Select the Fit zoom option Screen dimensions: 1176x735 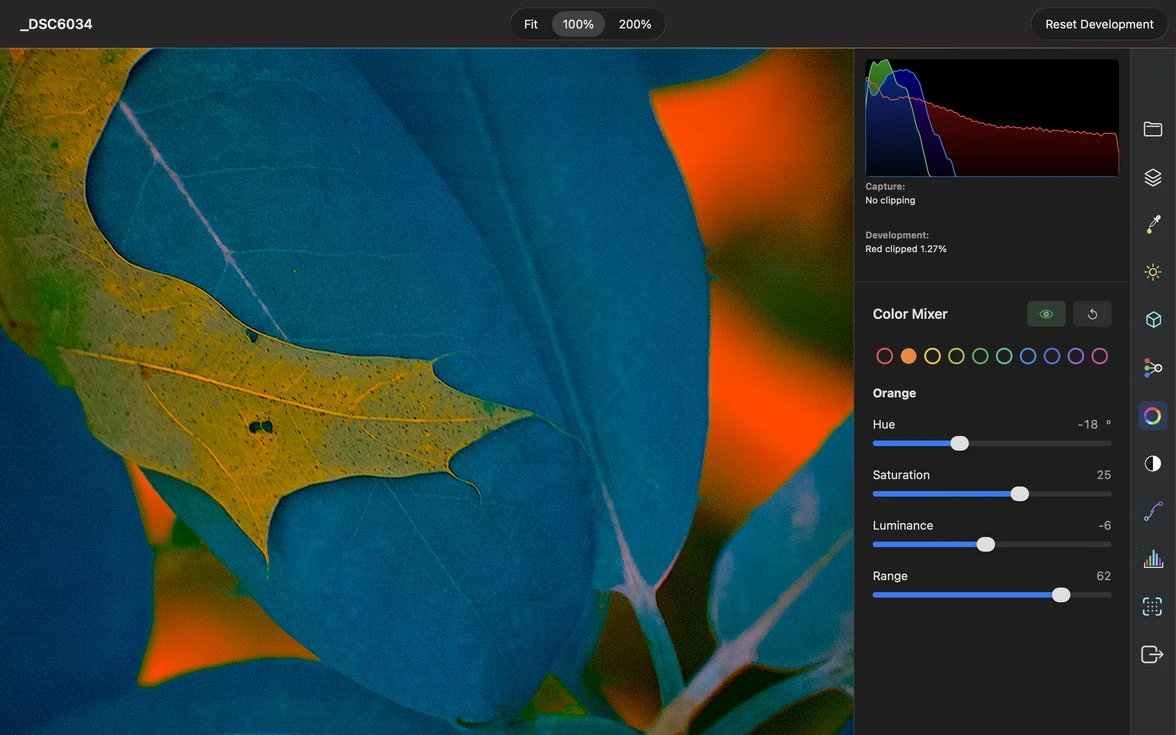(x=531, y=24)
